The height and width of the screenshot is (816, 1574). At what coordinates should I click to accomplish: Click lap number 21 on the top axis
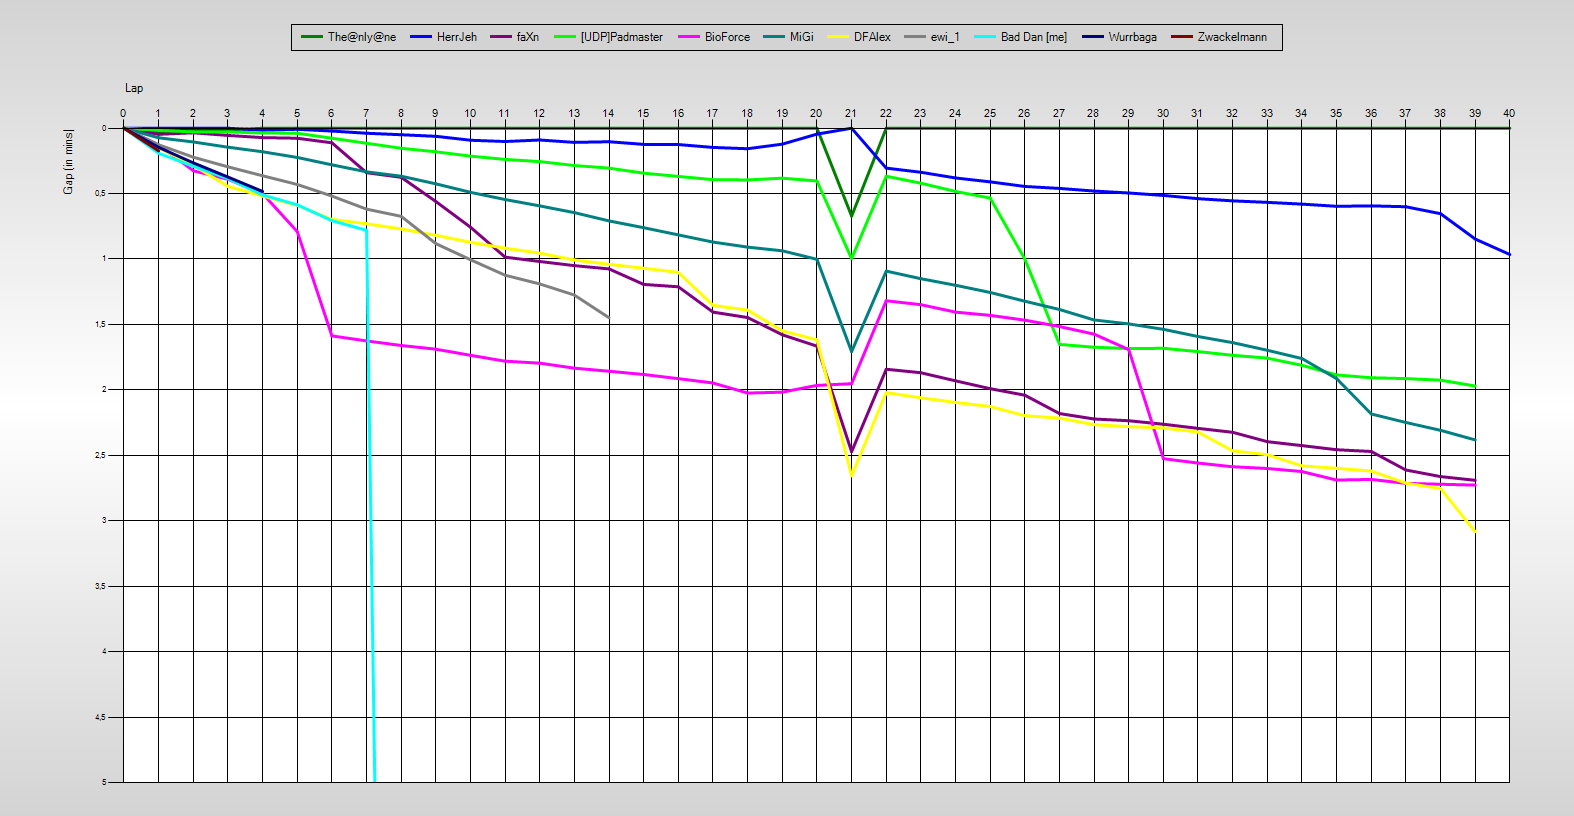click(x=851, y=113)
